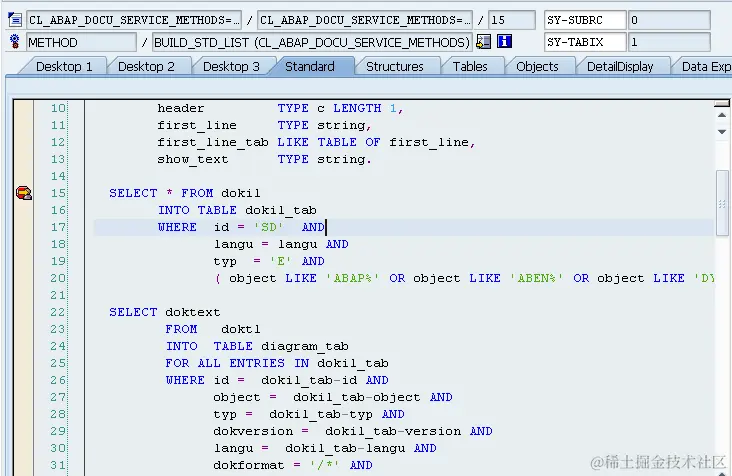Click the line number field showing 15
The width and height of the screenshot is (732, 476).
click(x=512, y=20)
